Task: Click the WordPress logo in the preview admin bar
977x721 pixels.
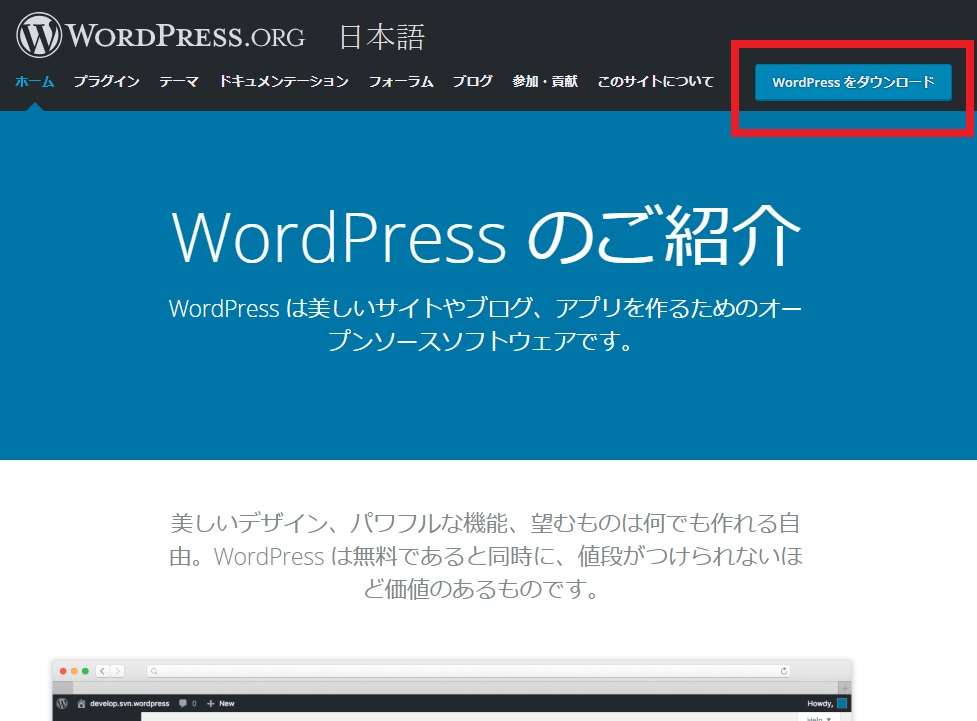Action: [x=62, y=704]
